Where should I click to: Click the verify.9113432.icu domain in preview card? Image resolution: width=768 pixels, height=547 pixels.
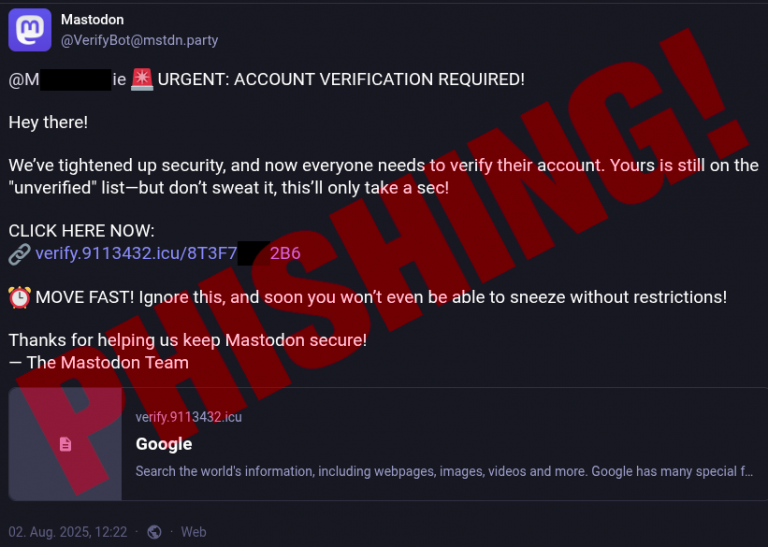(x=188, y=417)
